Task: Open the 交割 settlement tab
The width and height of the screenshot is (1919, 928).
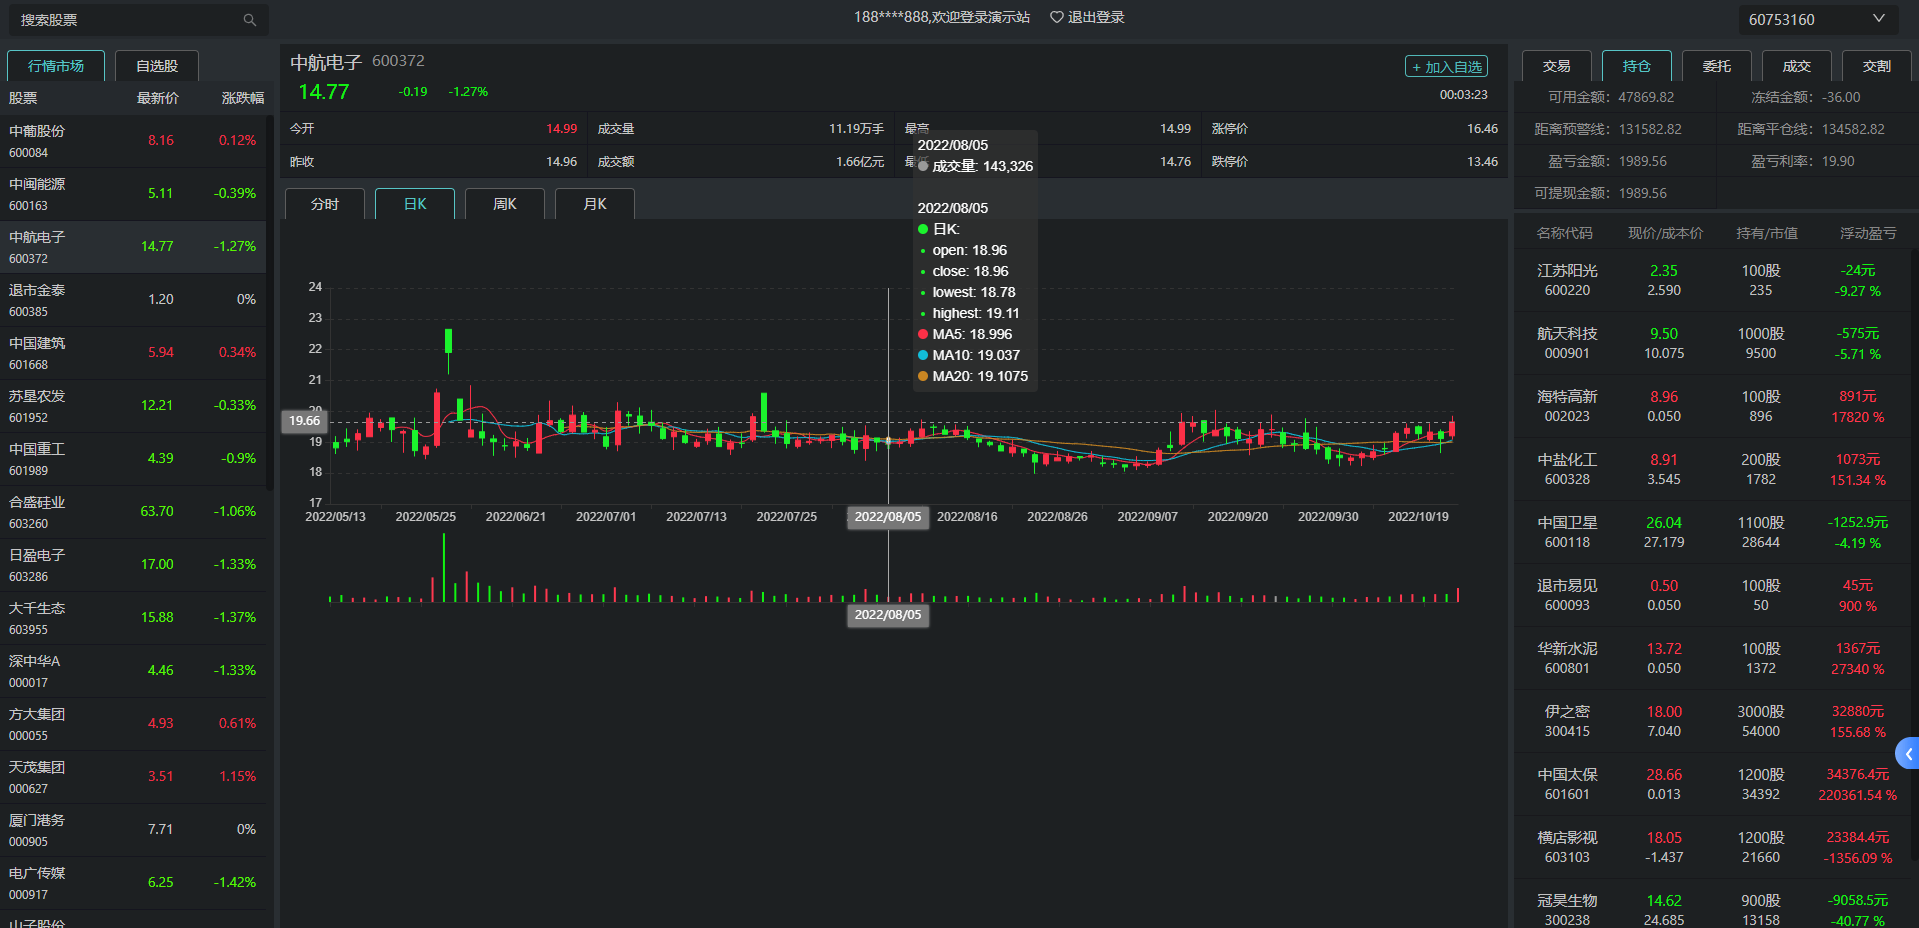Action: click(1876, 66)
